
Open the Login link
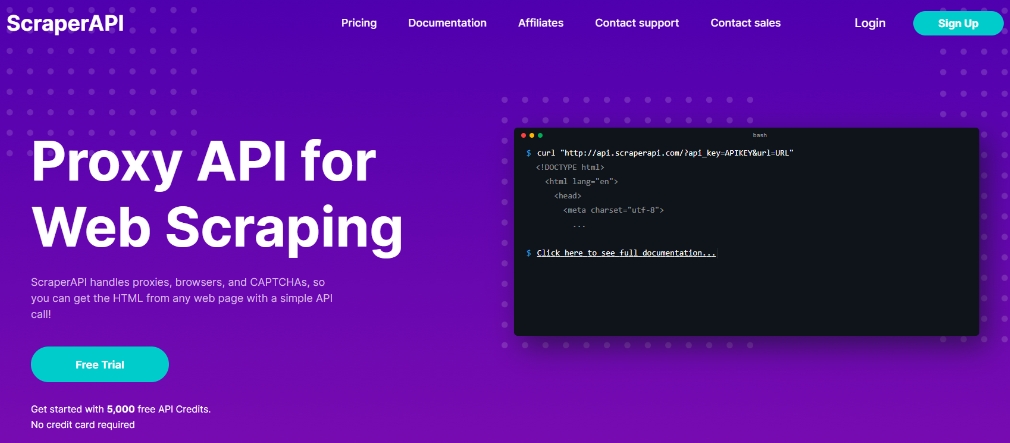870,23
